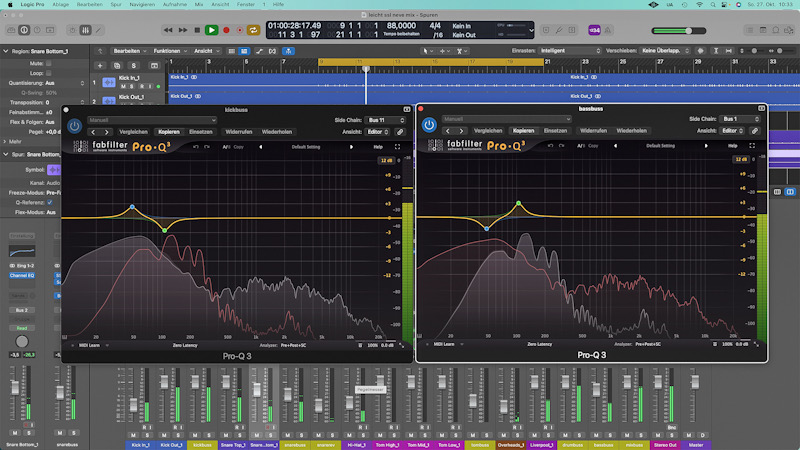The image size is (800, 450).
Task: Open the Verschieben Keine Überlapp. dropdown
Action: (x=665, y=51)
